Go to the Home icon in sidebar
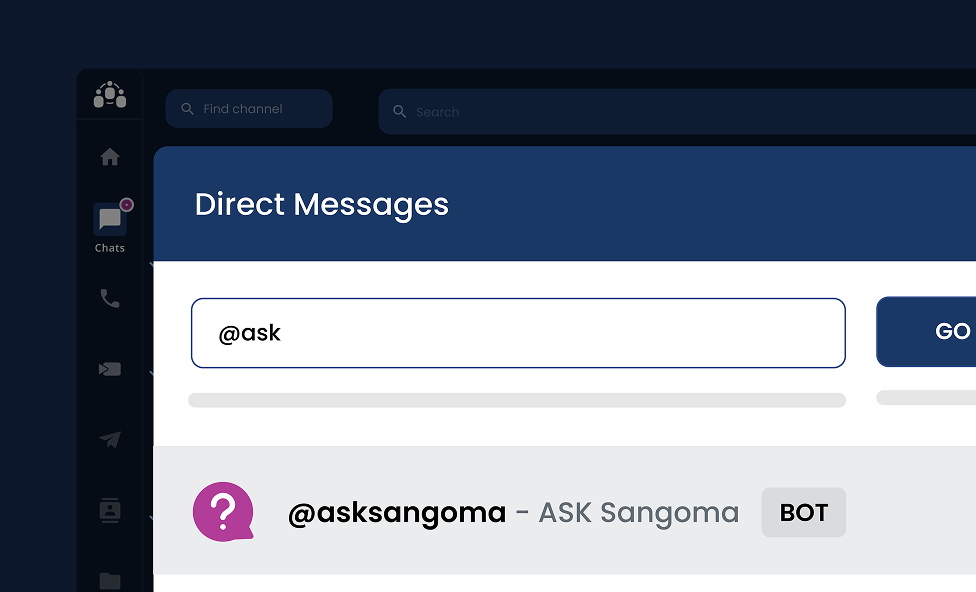 [110, 157]
